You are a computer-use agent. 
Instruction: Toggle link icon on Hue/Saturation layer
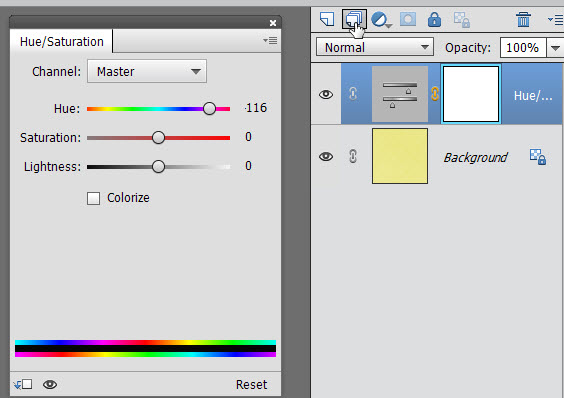click(353, 94)
